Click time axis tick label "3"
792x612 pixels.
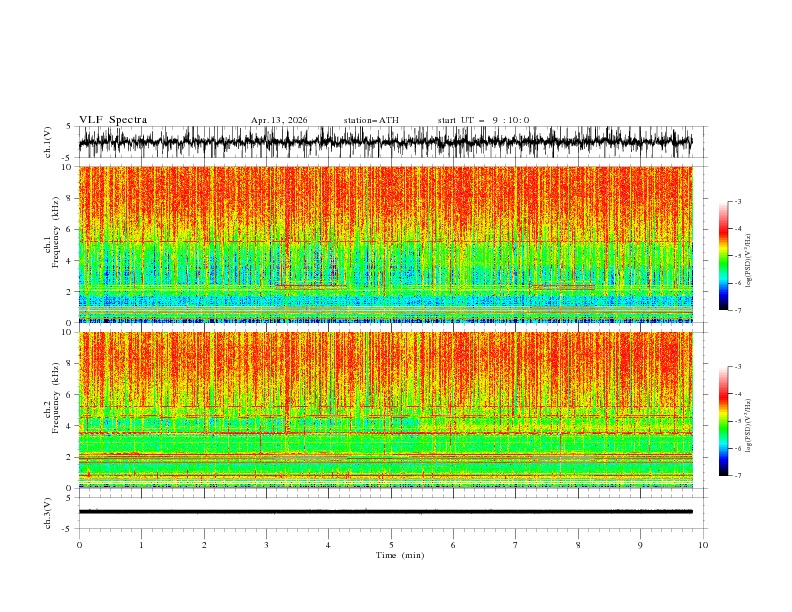pos(266,545)
